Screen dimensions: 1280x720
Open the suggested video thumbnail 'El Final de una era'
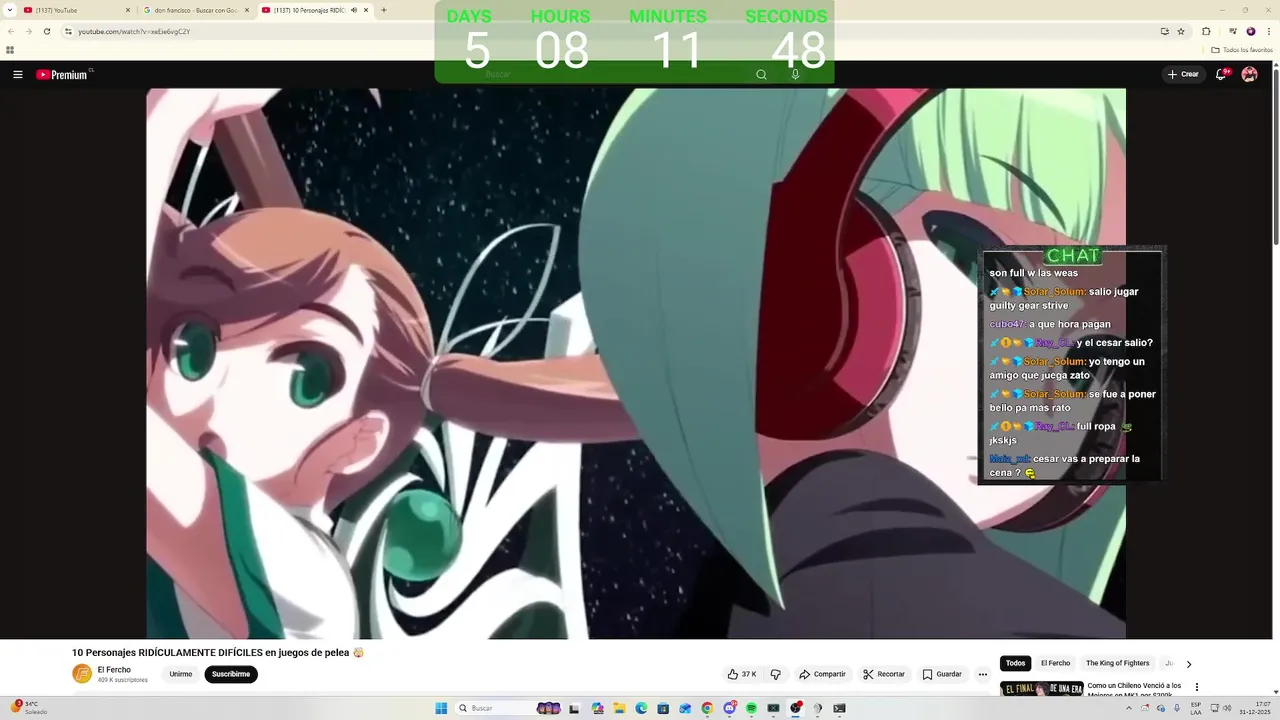tap(1041, 688)
